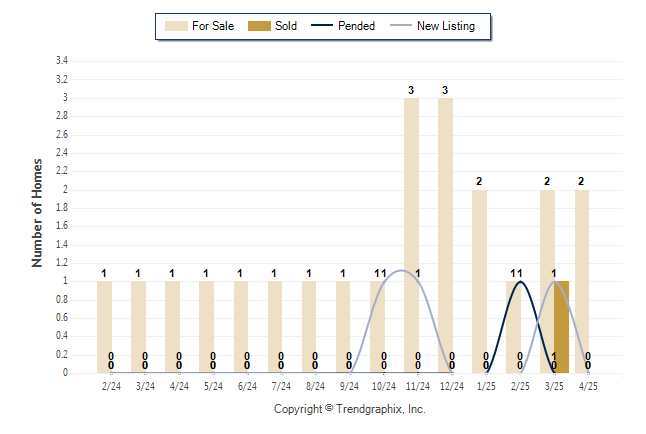
Task: Click the 4/25 For Sale bar
Action: 582,282
